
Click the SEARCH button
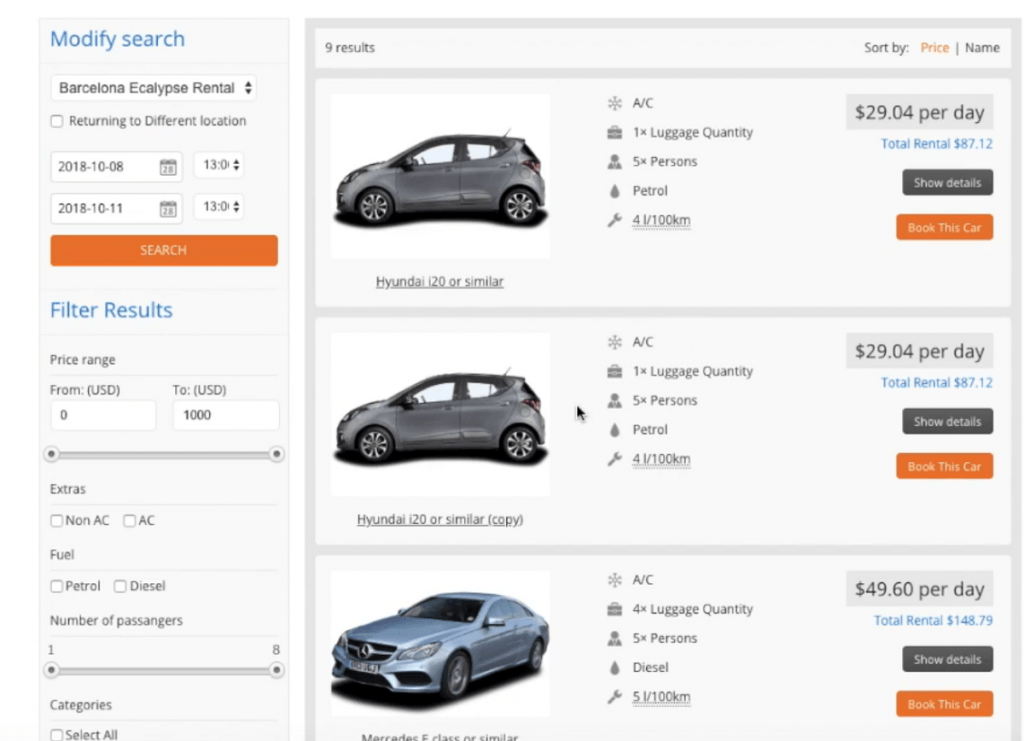coord(163,250)
